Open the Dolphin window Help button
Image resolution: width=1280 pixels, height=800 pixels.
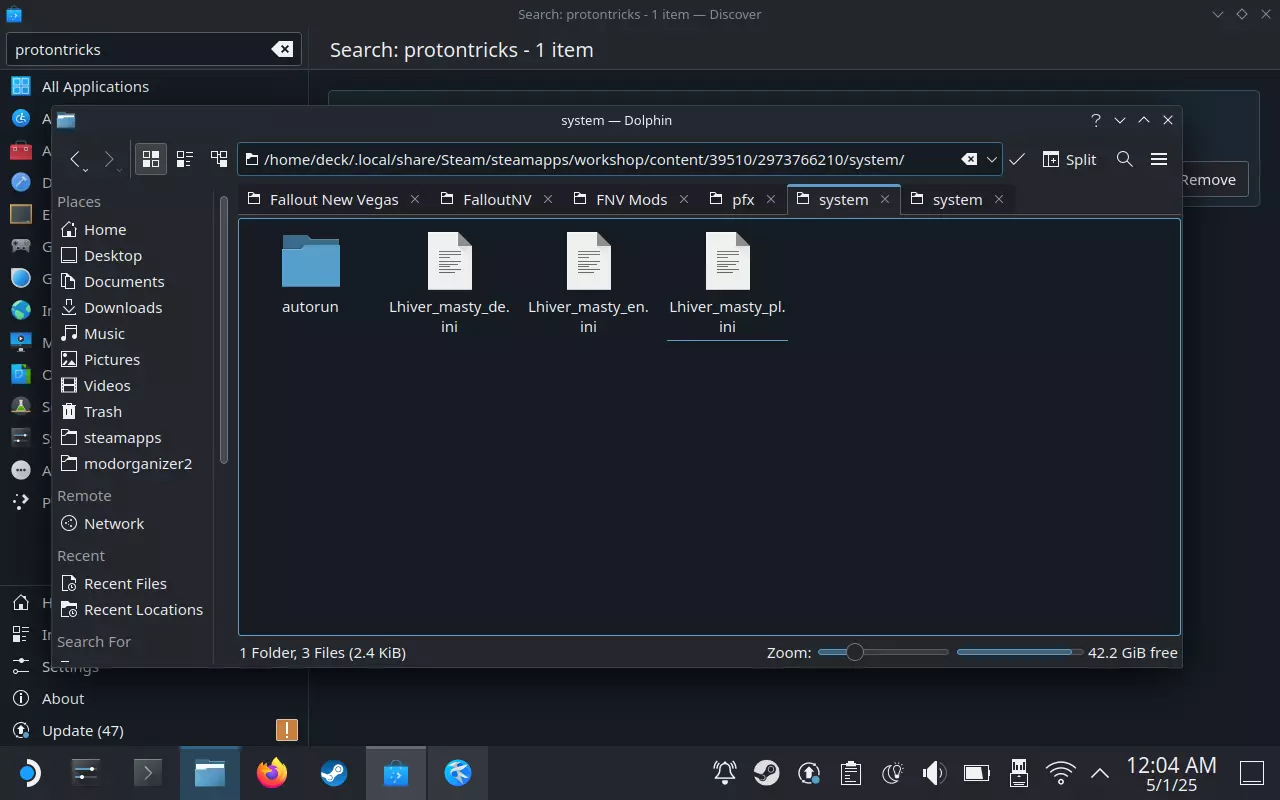coord(1096,120)
